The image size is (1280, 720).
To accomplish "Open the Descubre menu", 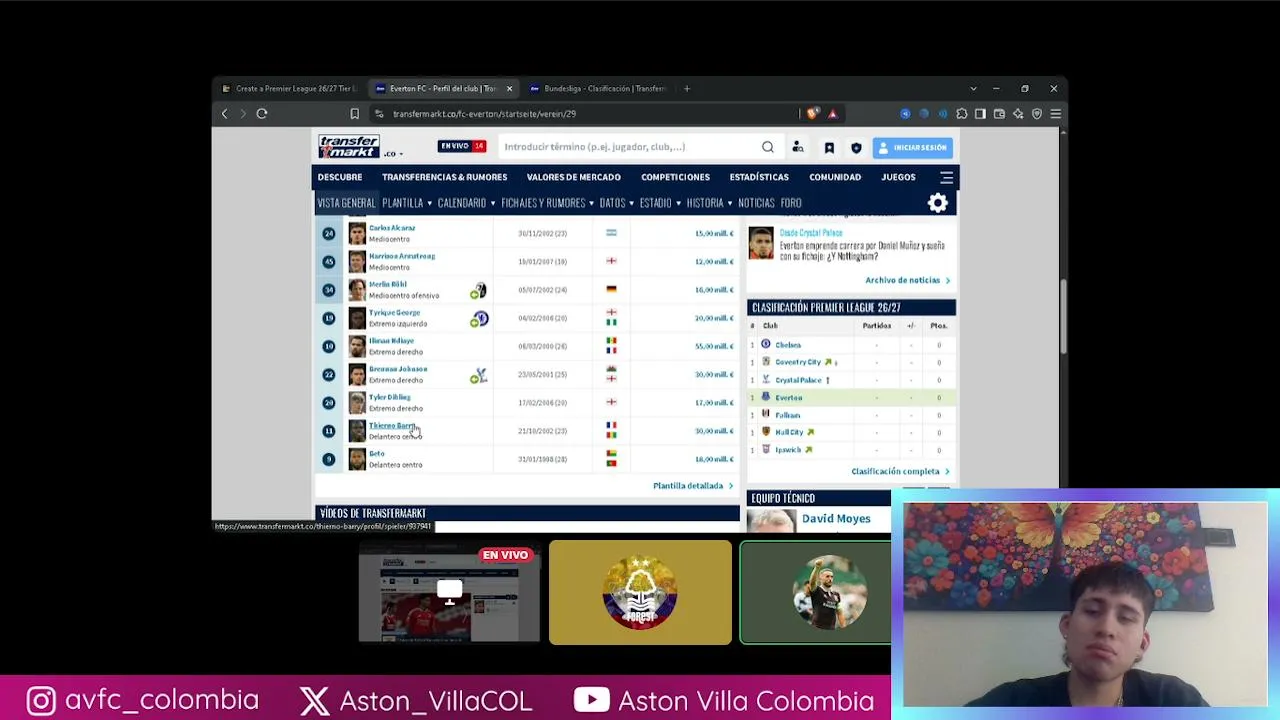I will tap(340, 177).
